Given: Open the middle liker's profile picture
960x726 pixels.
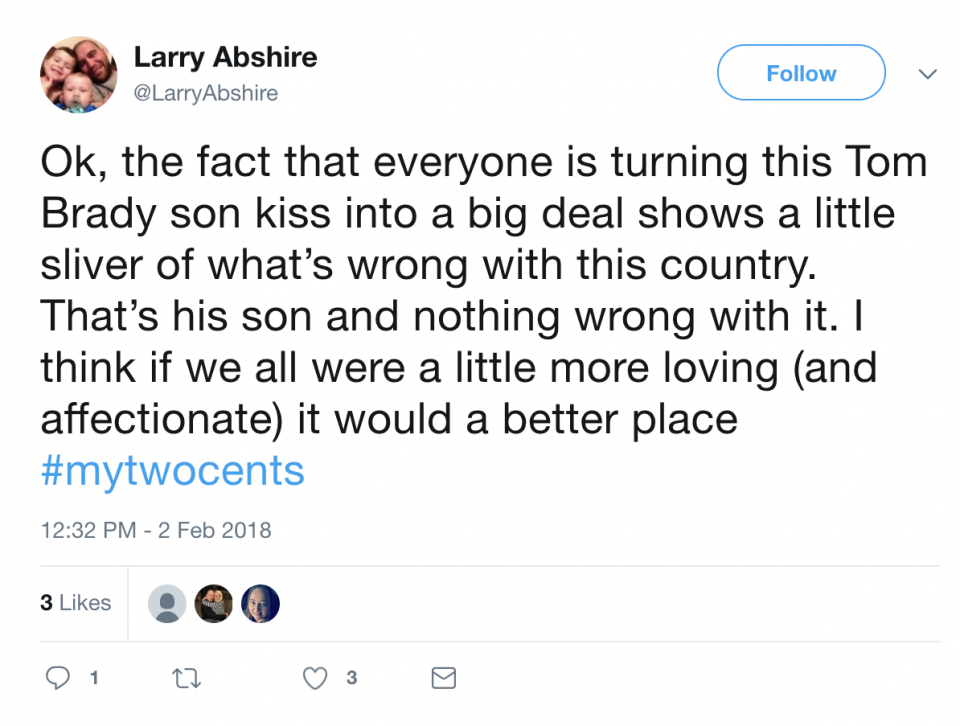Looking at the screenshot, I should [214, 604].
